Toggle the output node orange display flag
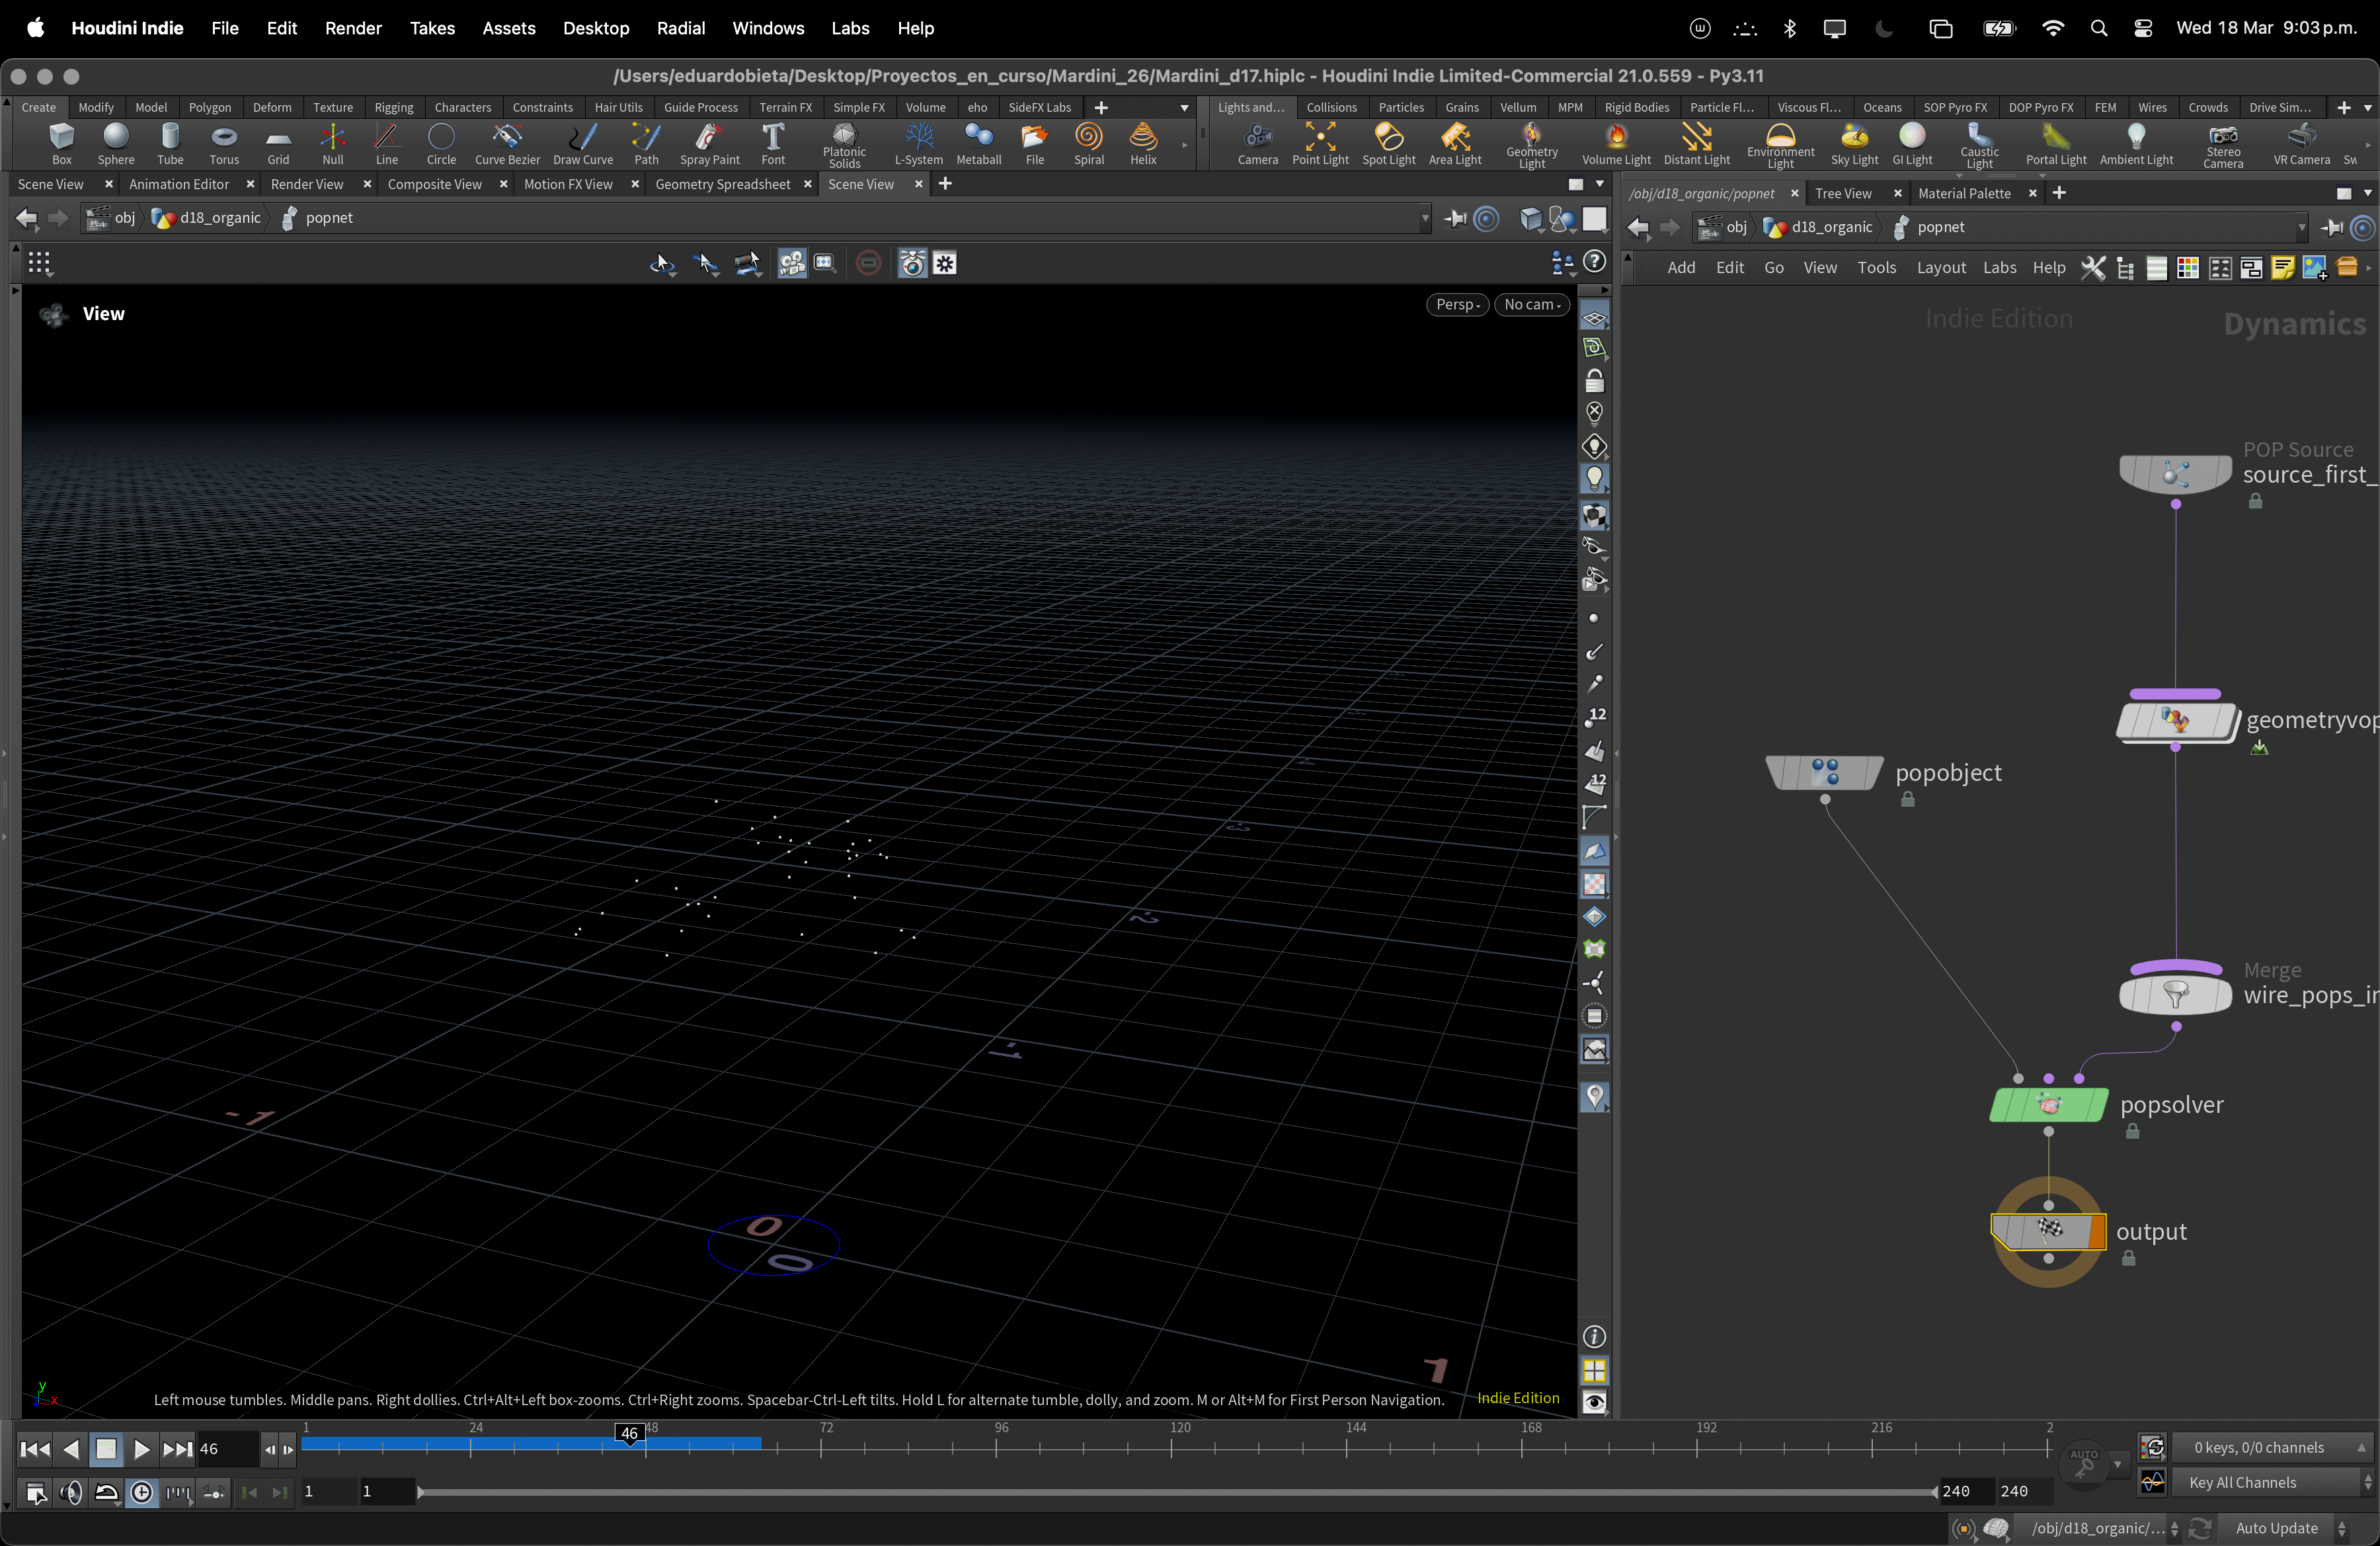Viewport: 2380px width, 1546px height. (2097, 1231)
